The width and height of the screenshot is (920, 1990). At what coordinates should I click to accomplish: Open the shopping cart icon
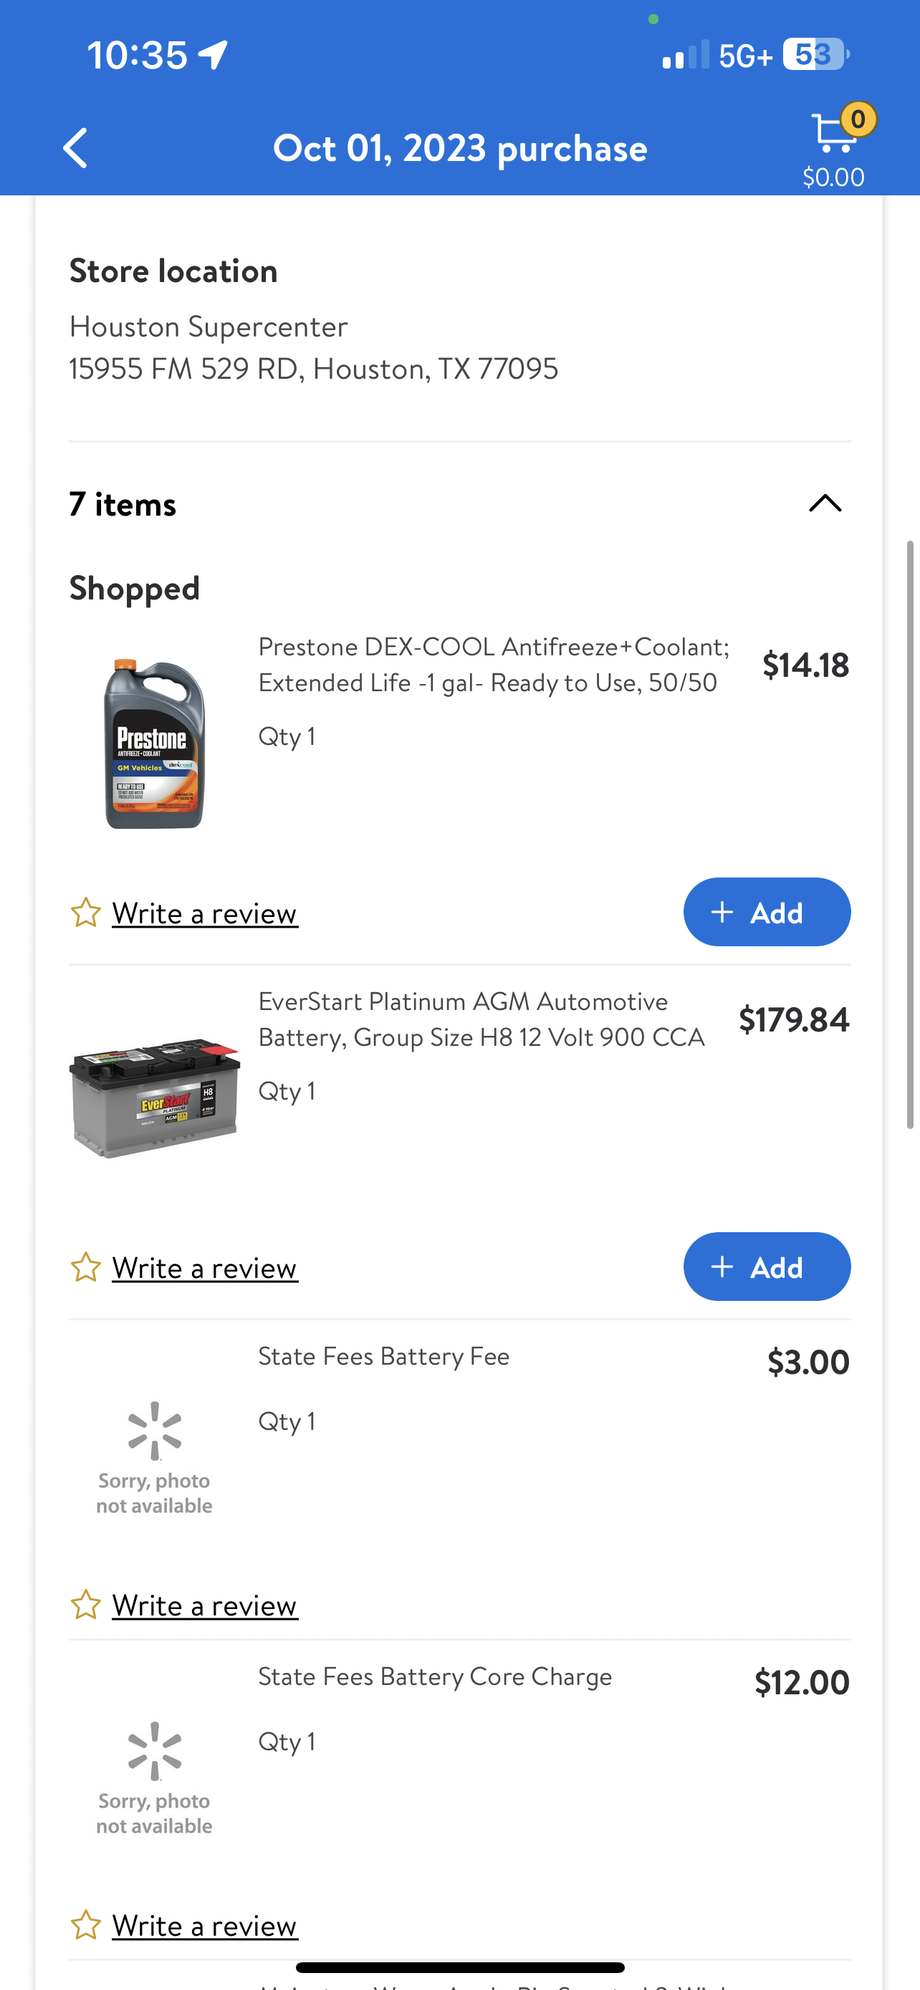[835, 134]
